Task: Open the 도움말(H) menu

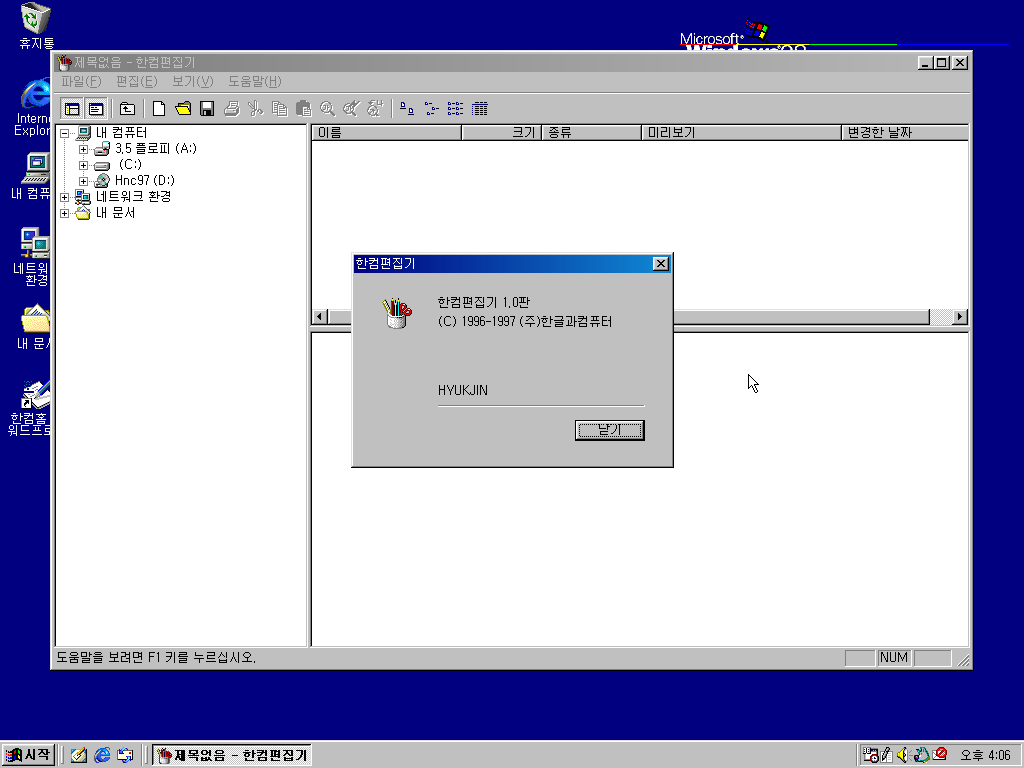Action: click(x=255, y=82)
